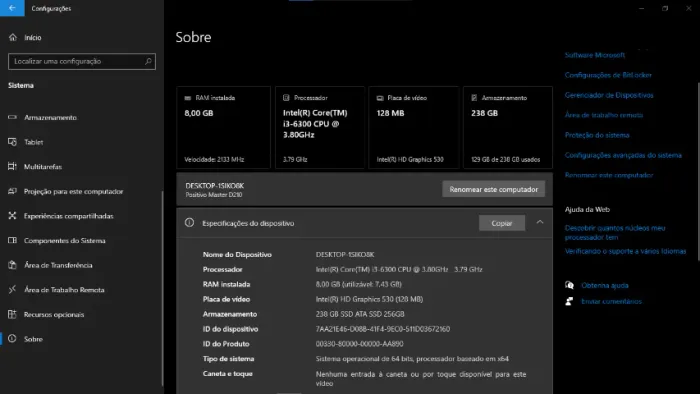Click Renomear este computador link on right

point(609,175)
